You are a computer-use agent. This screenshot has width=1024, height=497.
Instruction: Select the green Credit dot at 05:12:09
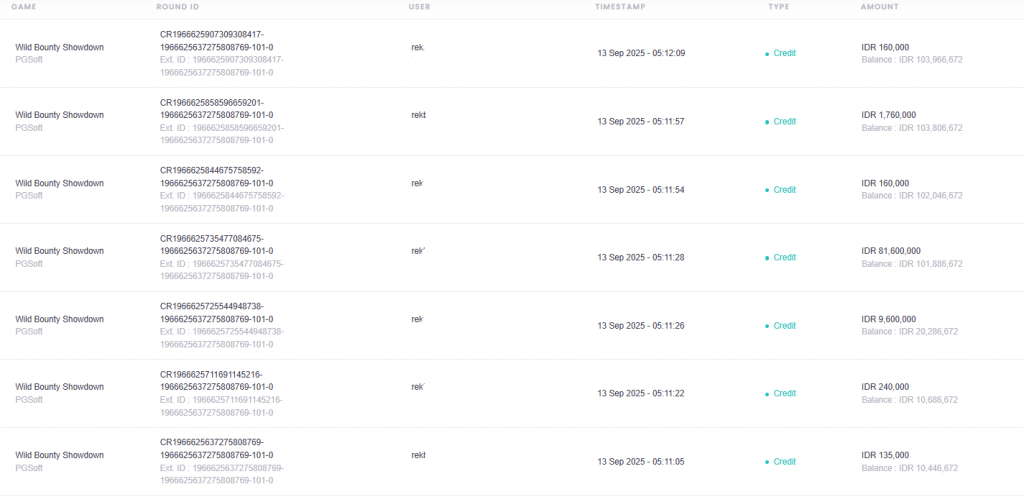[767, 54]
